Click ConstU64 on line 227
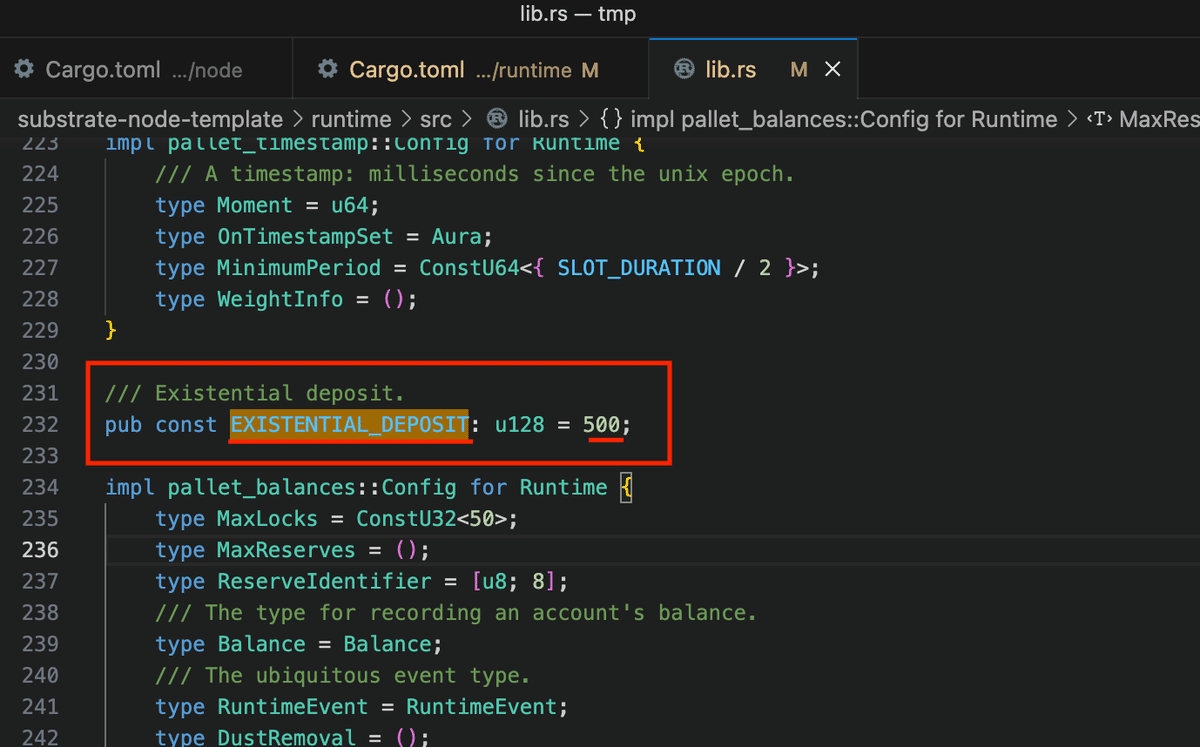 tap(469, 268)
